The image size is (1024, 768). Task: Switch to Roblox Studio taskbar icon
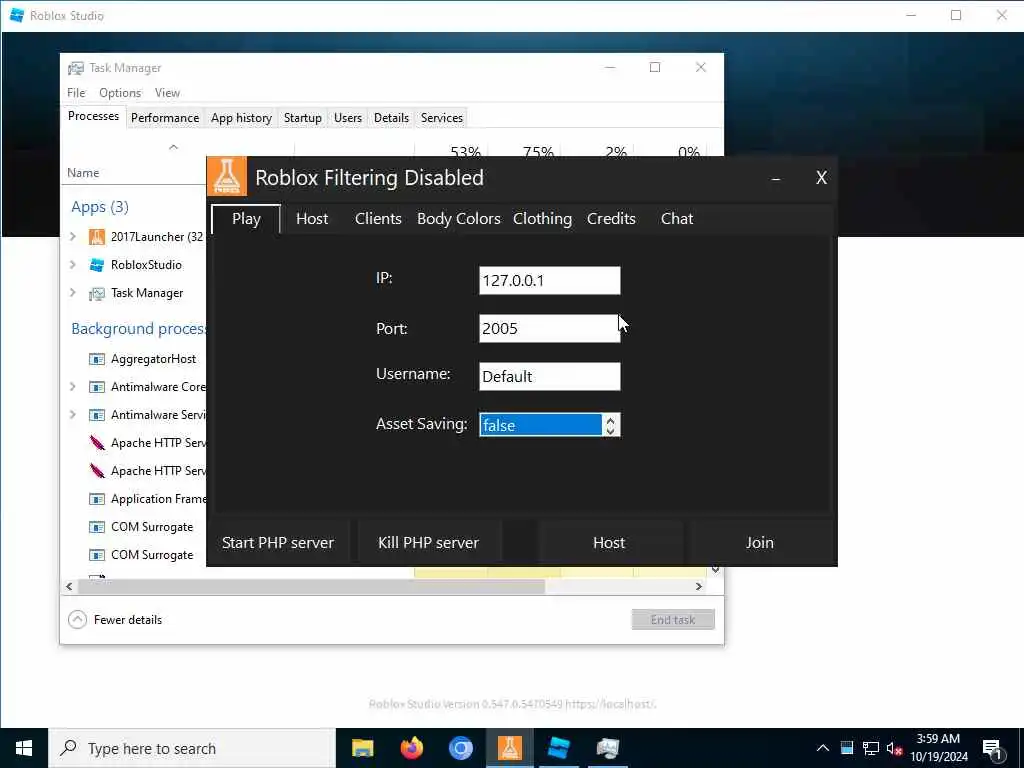click(558, 748)
